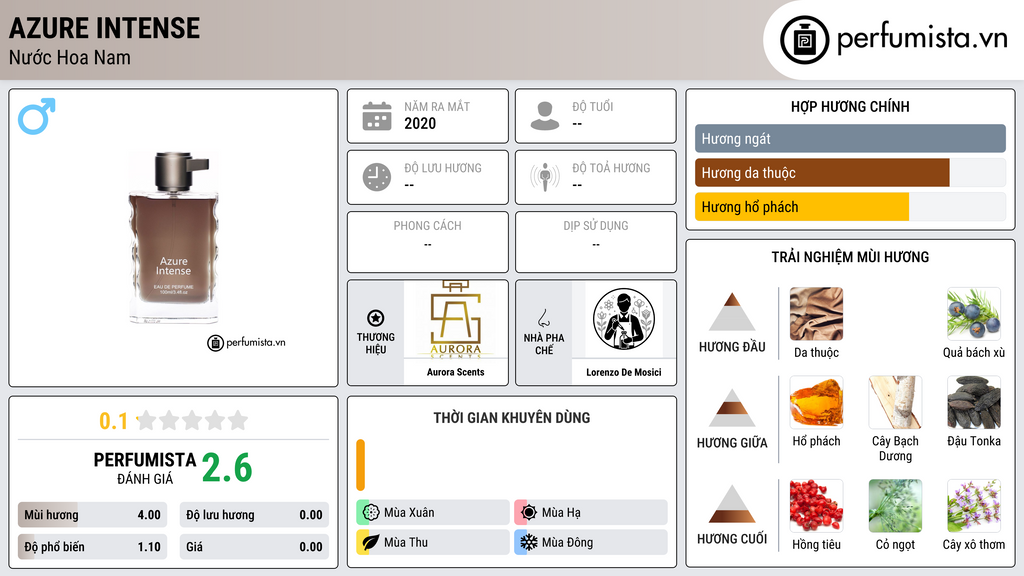1024x576 pixels.
Task: Click the Aurora Scents brand name
Action: [x=455, y=372]
